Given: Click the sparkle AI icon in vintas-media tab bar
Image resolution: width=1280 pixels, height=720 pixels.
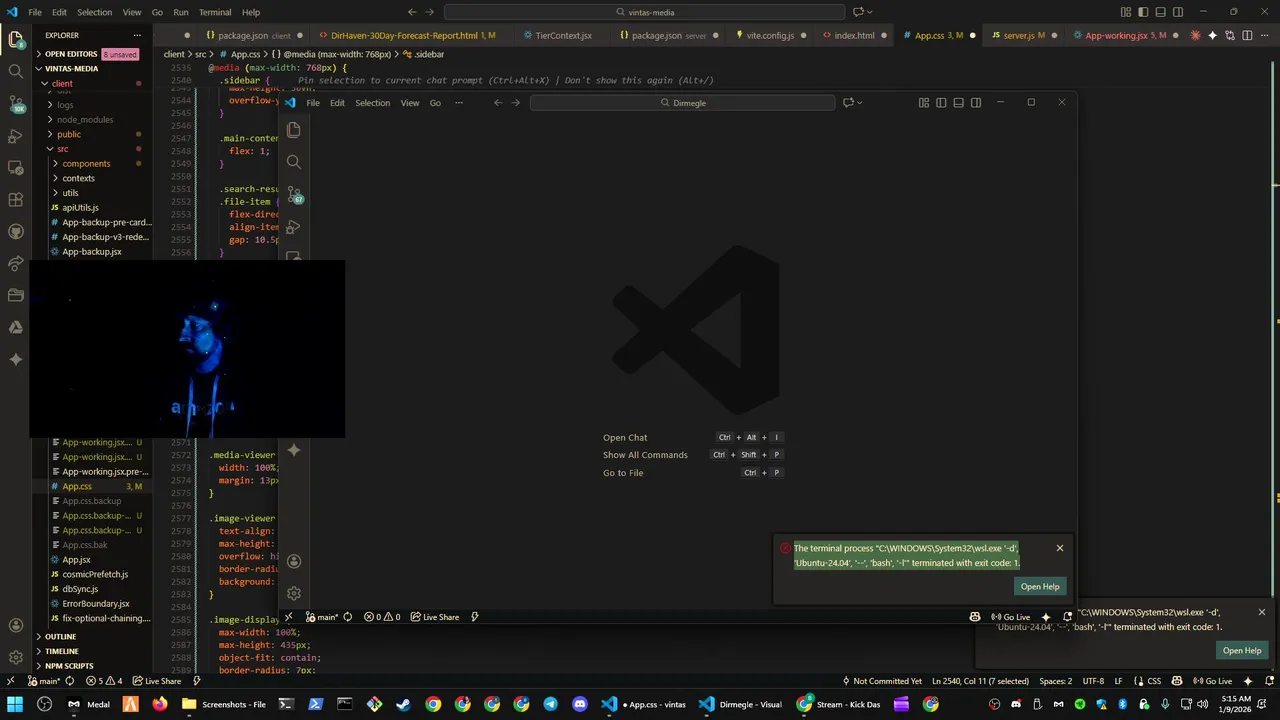Looking at the screenshot, I should pyautogui.click(x=1213, y=35).
